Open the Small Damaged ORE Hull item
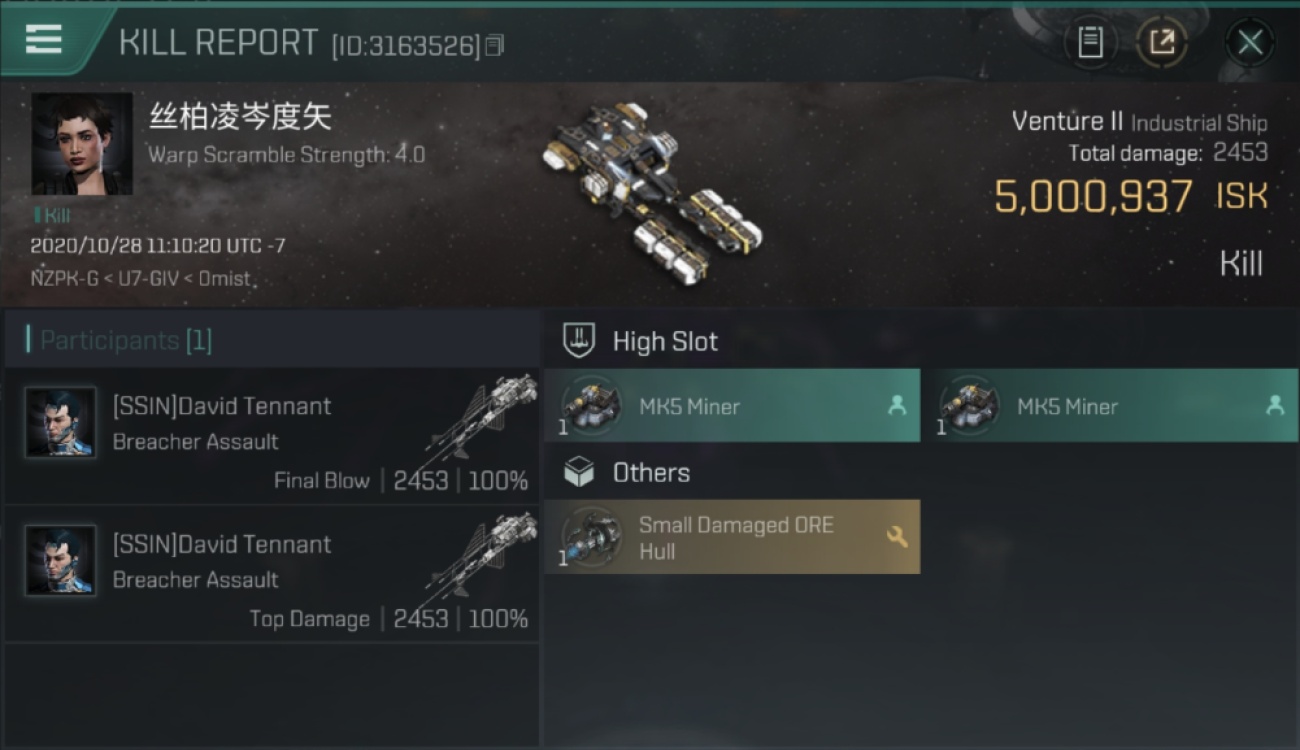 point(732,537)
